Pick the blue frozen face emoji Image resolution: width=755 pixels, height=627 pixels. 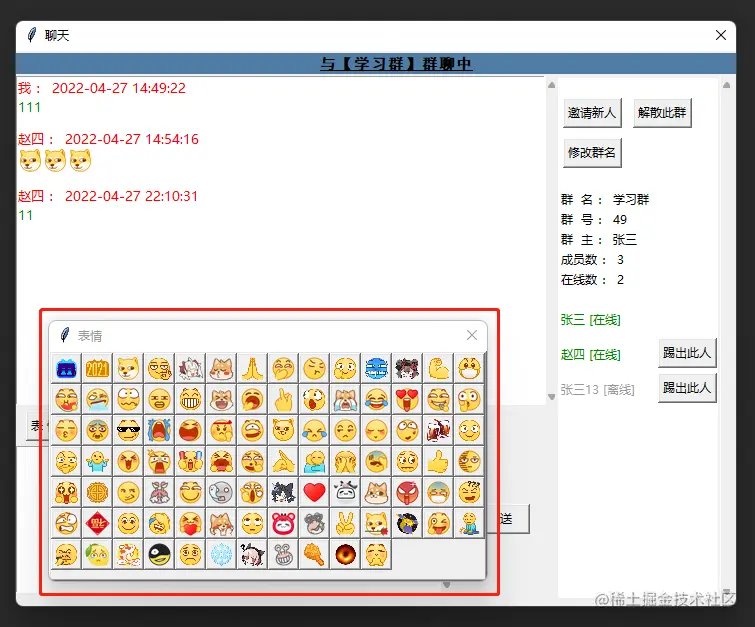[376, 368]
